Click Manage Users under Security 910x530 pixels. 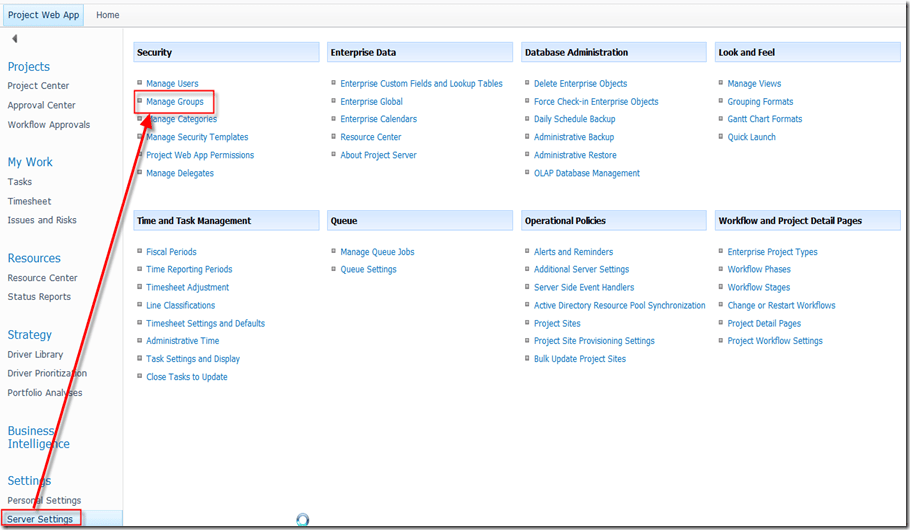pyautogui.click(x=172, y=84)
